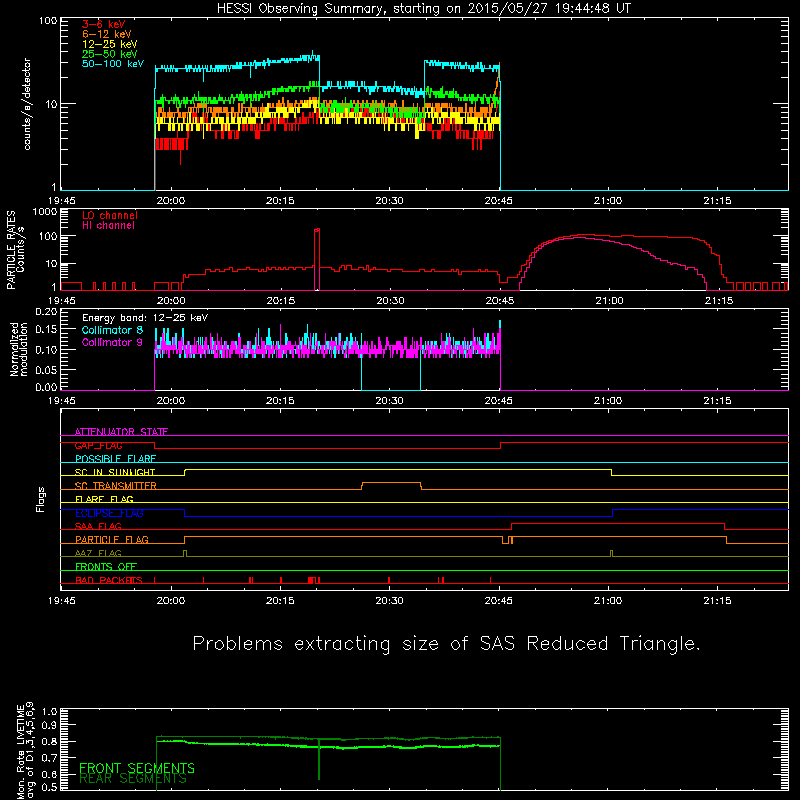This screenshot has width=800, height=800.
Task: Select the 50-100 keV legend label
Action: pos(113,64)
